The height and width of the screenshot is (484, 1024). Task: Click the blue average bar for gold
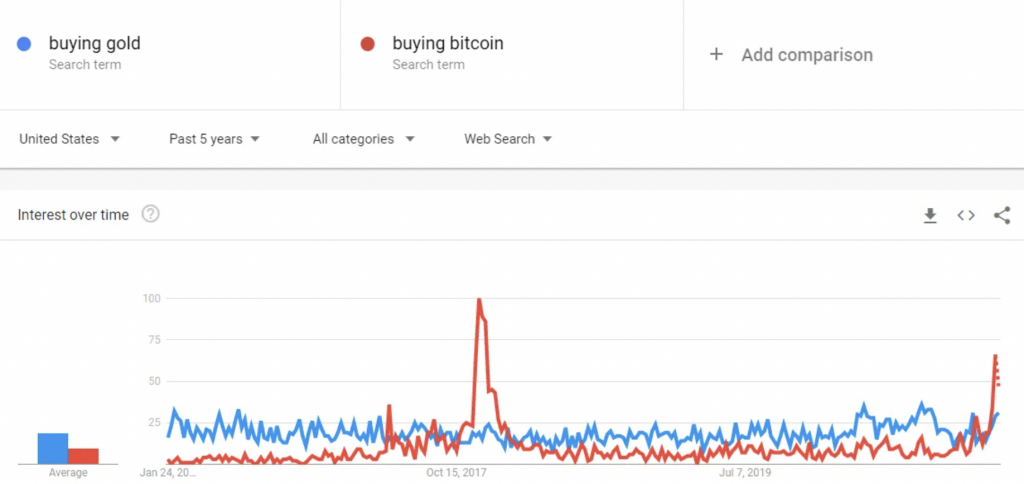pyautogui.click(x=53, y=449)
